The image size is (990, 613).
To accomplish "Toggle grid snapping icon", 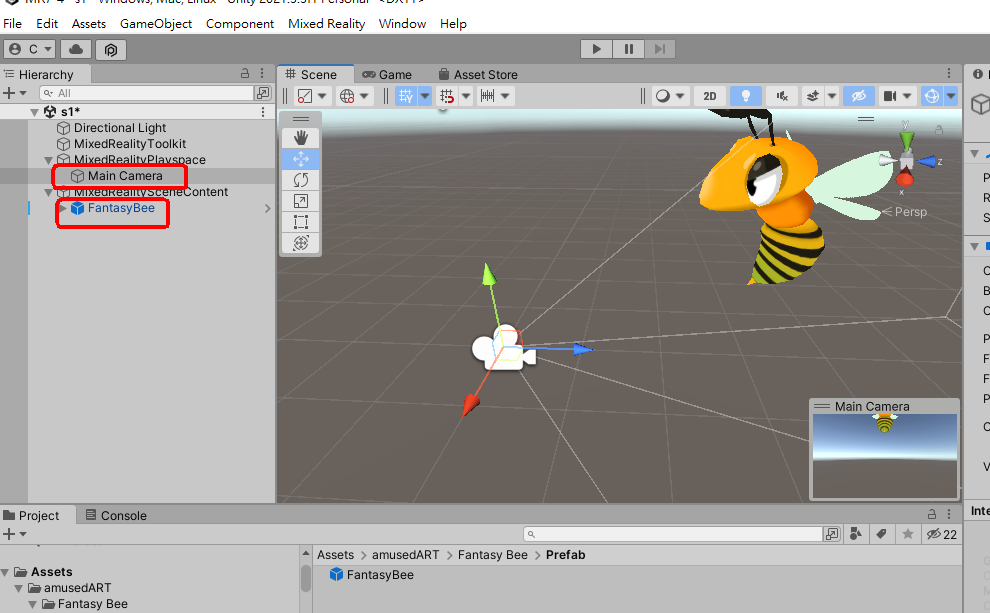I will [x=447, y=96].
